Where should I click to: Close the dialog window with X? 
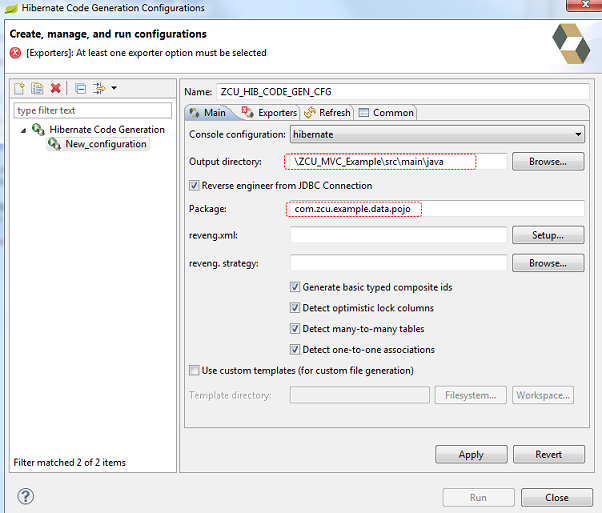click(584, 5)
